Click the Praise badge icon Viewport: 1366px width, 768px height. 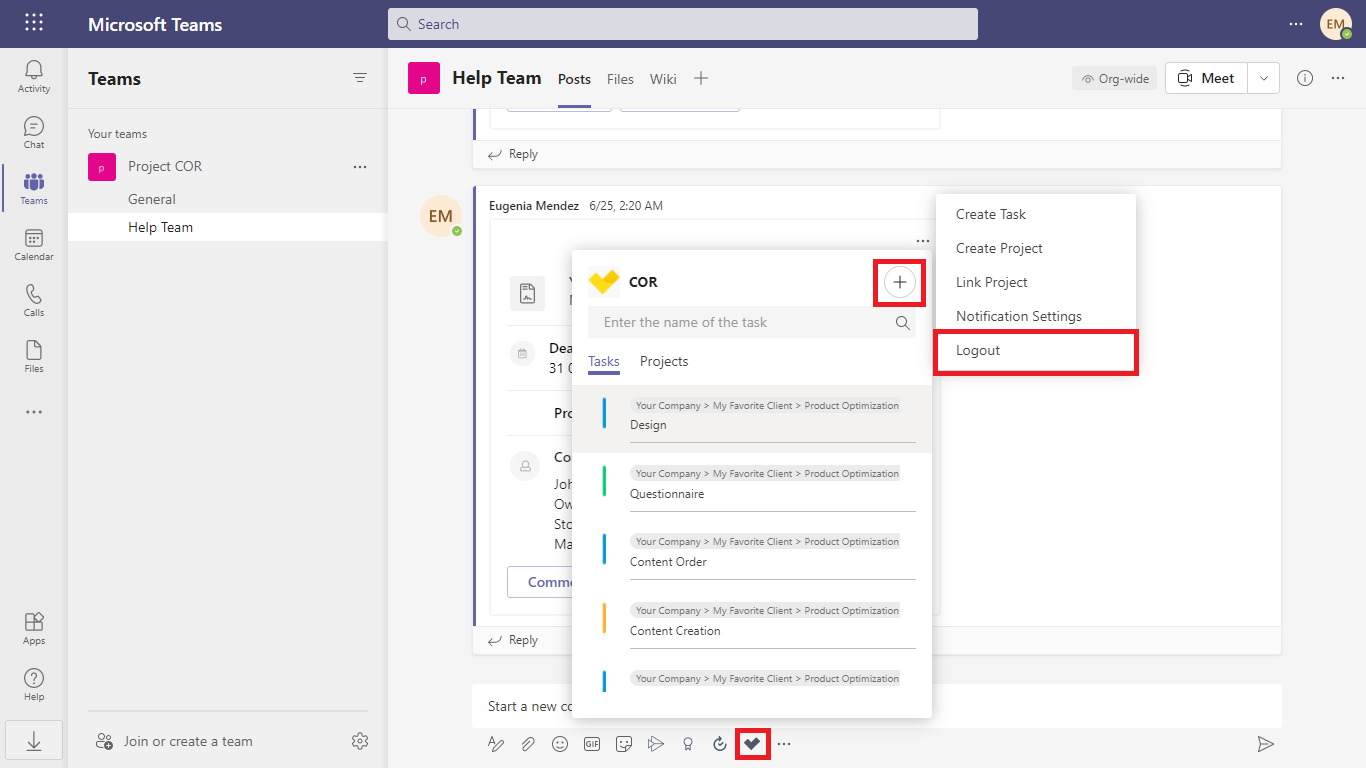688,743
